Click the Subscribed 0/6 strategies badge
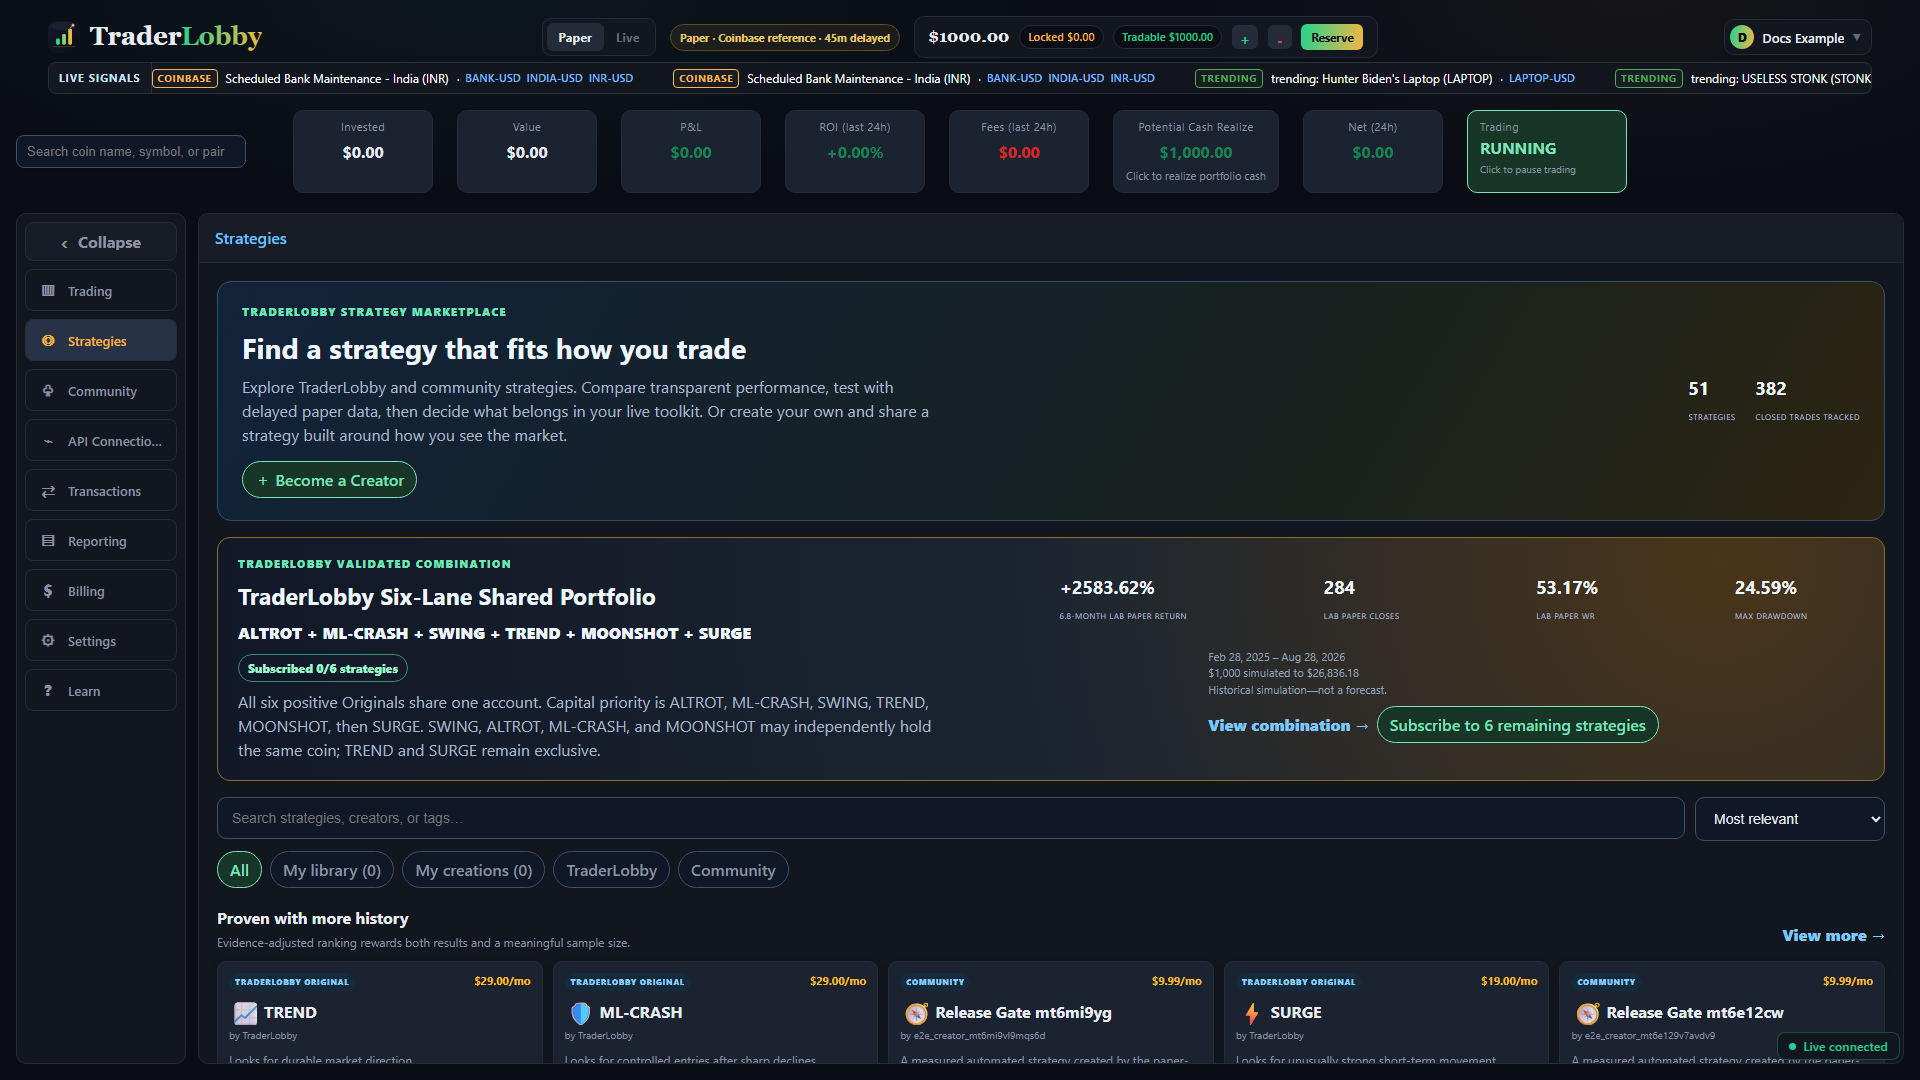1920x1080 pixels. click(323, 668)
